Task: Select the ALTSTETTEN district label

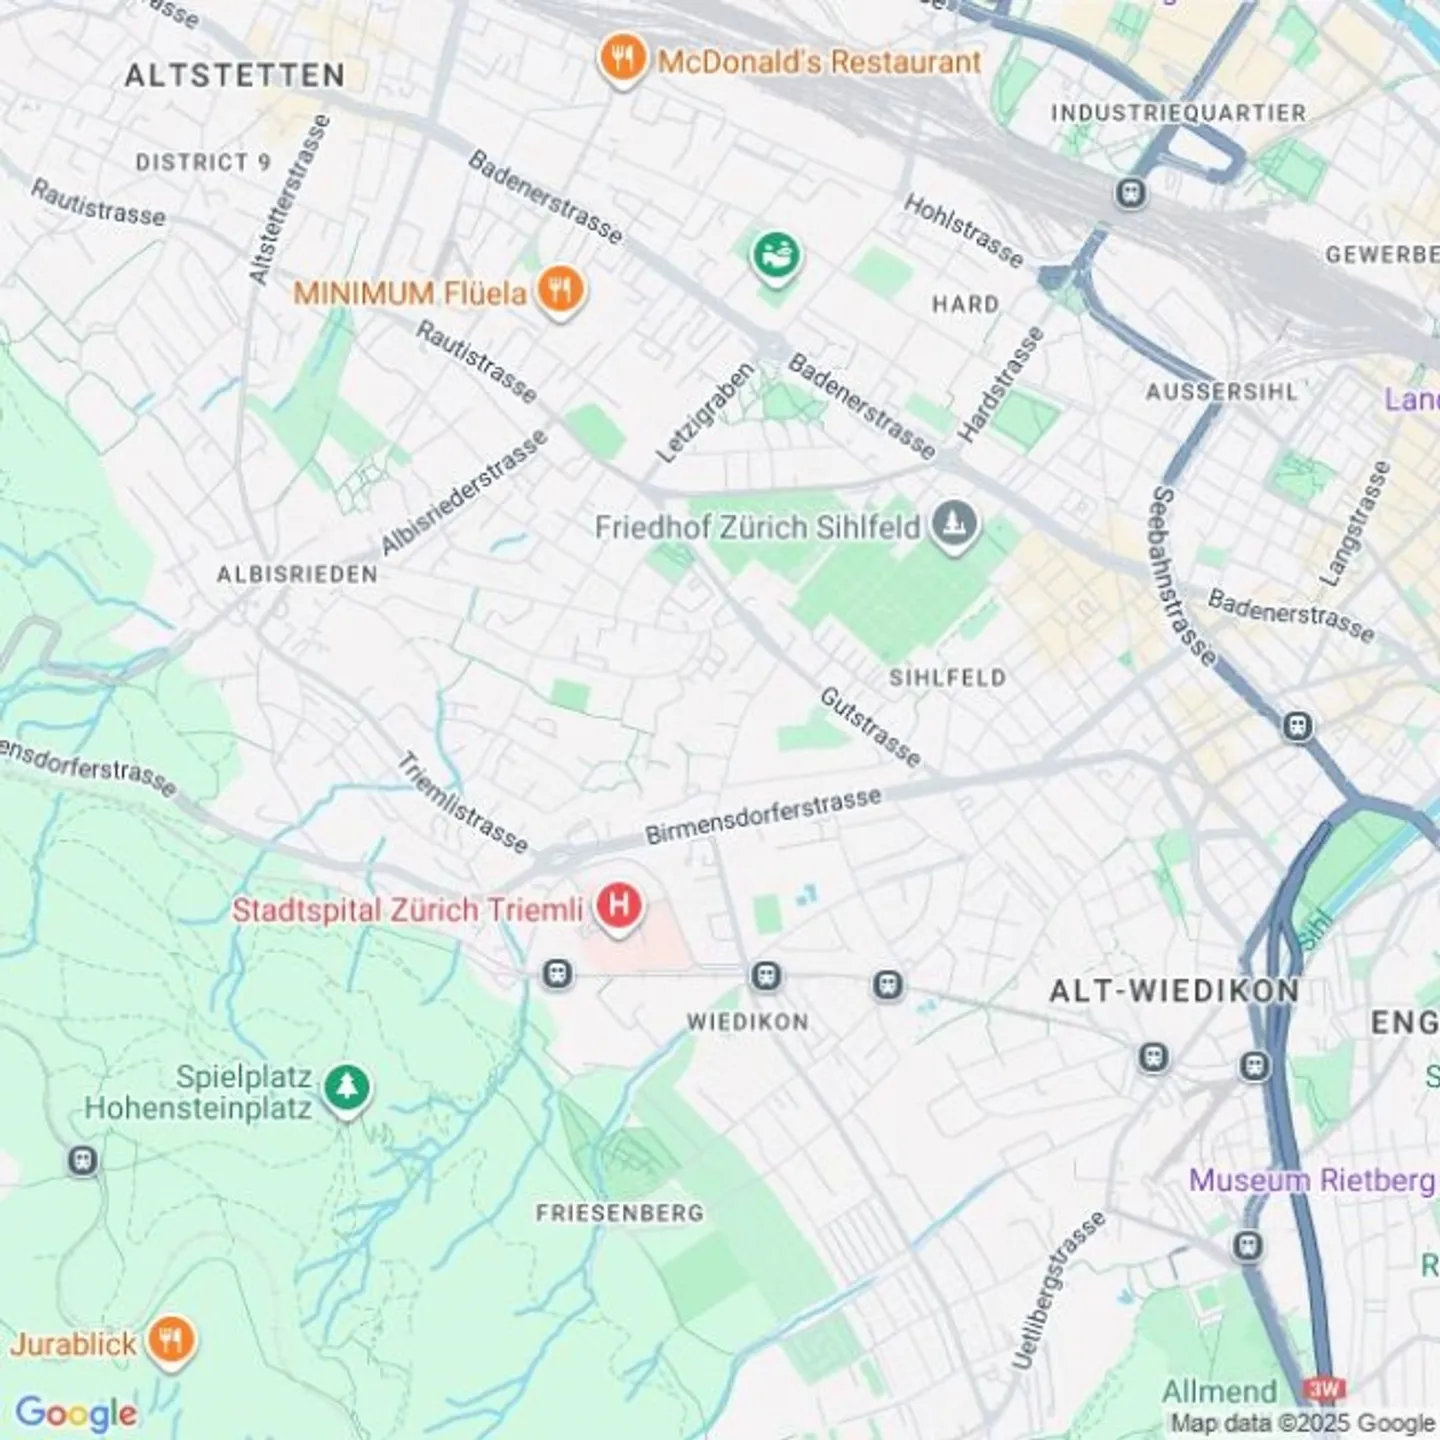Action: 235,75
